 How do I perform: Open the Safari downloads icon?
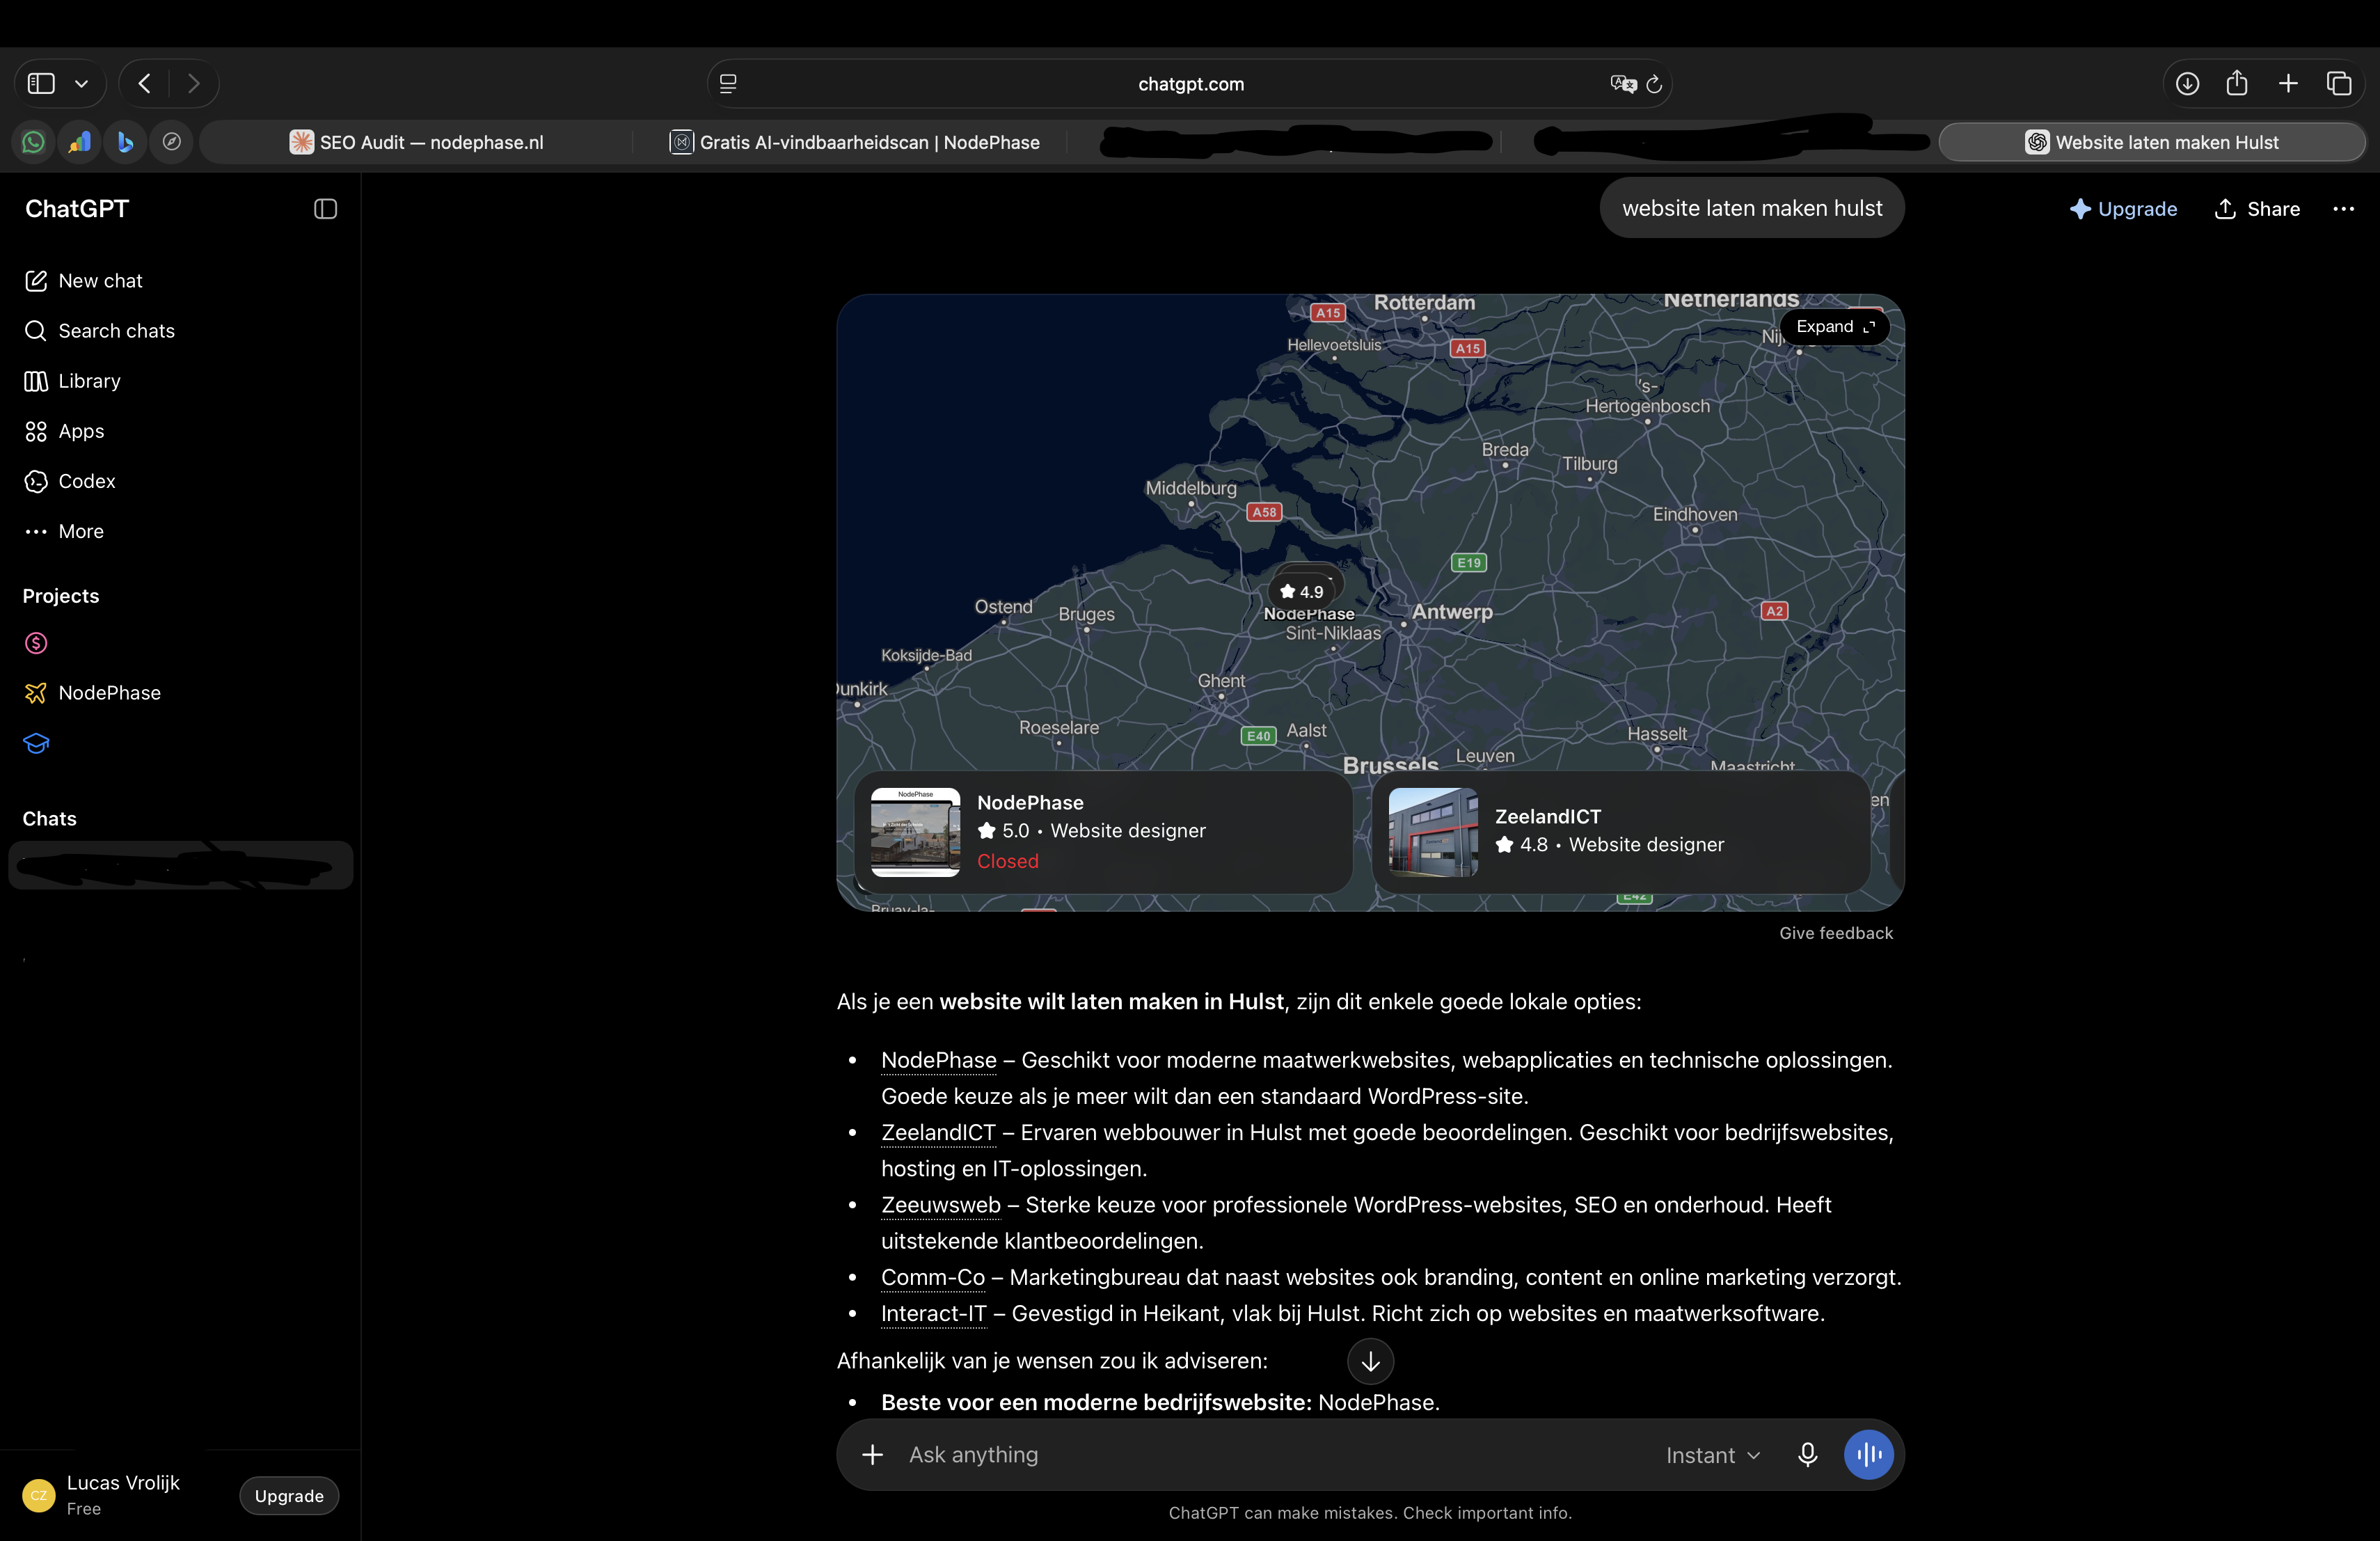click(x=2187, y=84)
